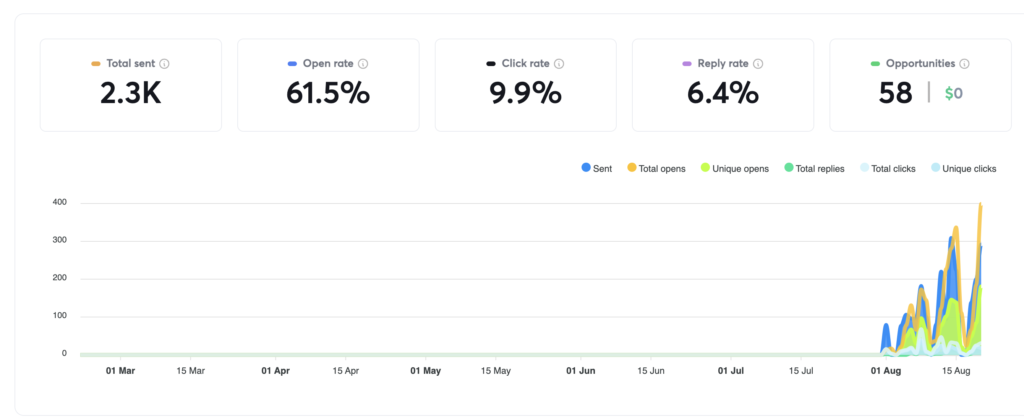
Task: Click the 01 May axis label
Action: pyautogui.click(x=426, y=371)
